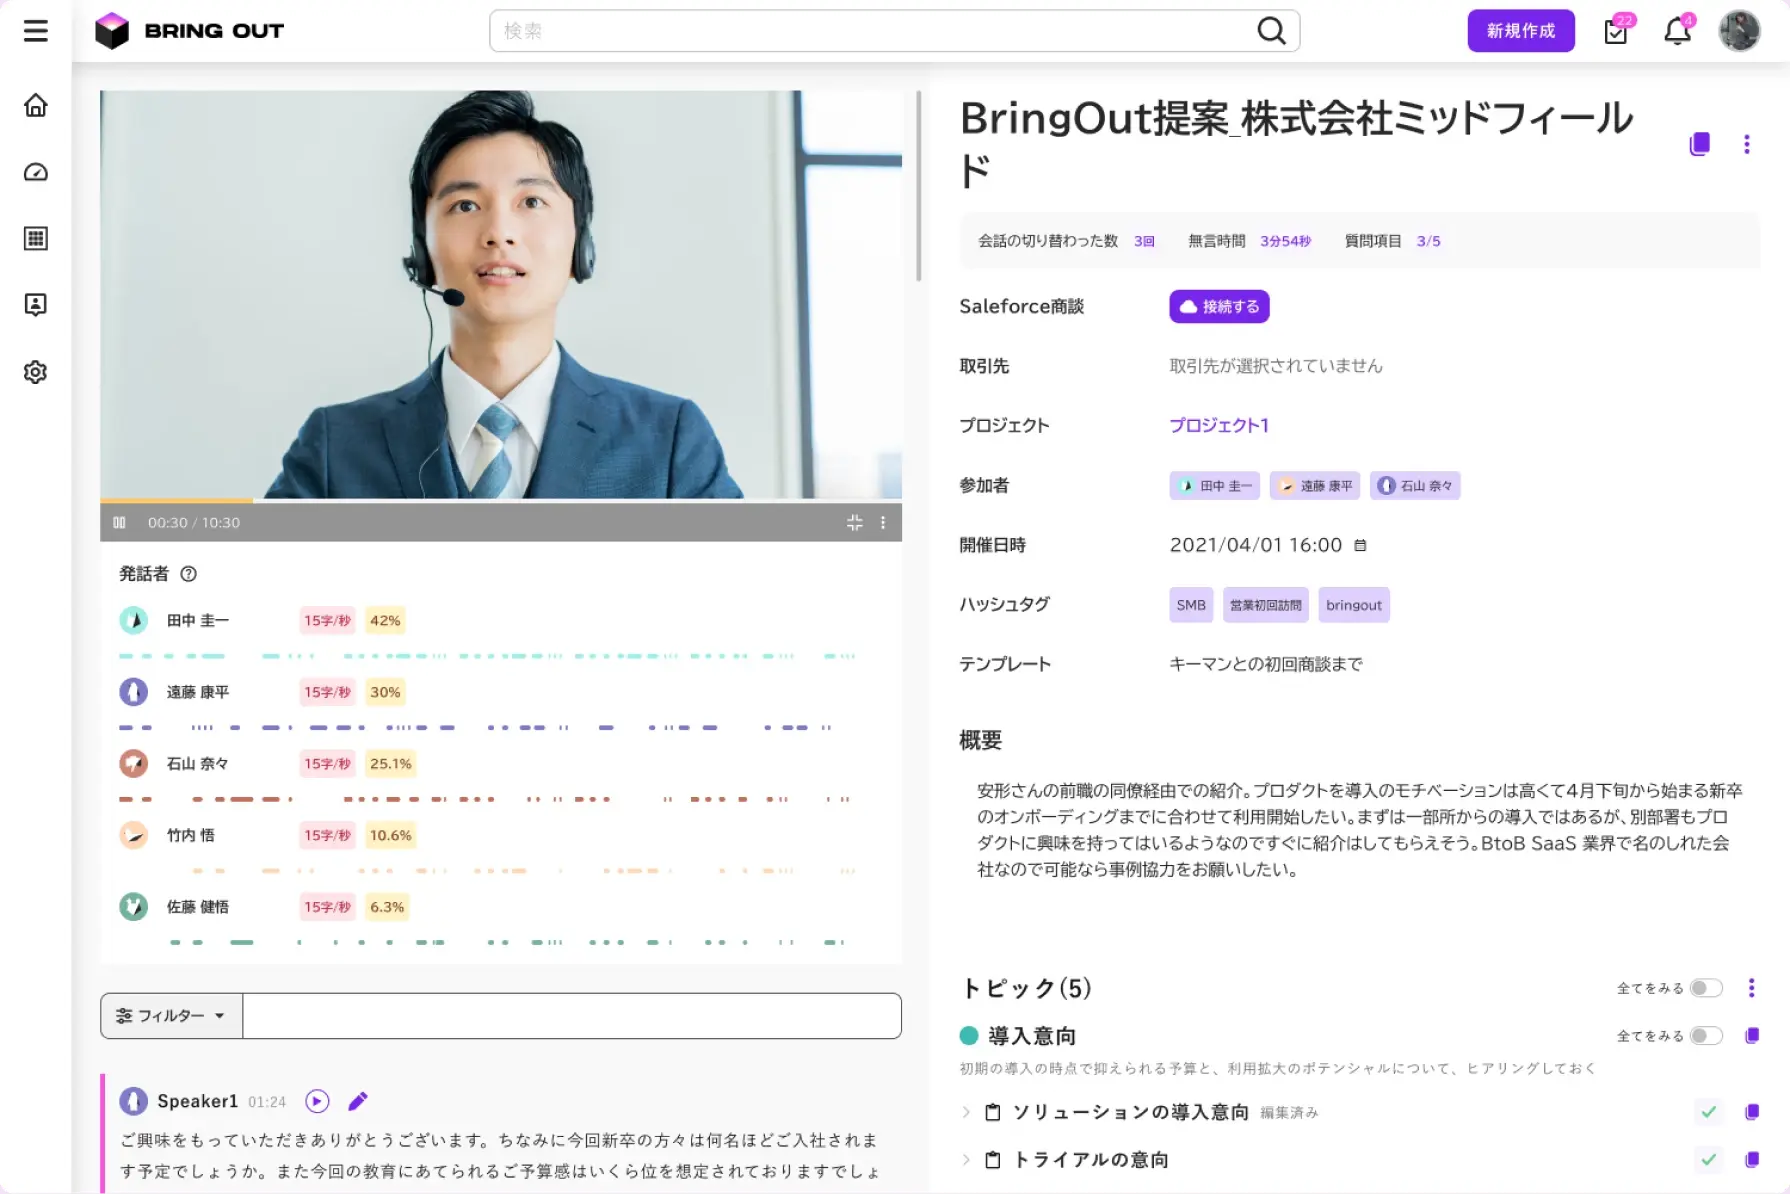Toggle 全てをみる switch for トピック(5)
The height and width of the screenshot is (1194, 1790).
click(x=1706, y=988)
